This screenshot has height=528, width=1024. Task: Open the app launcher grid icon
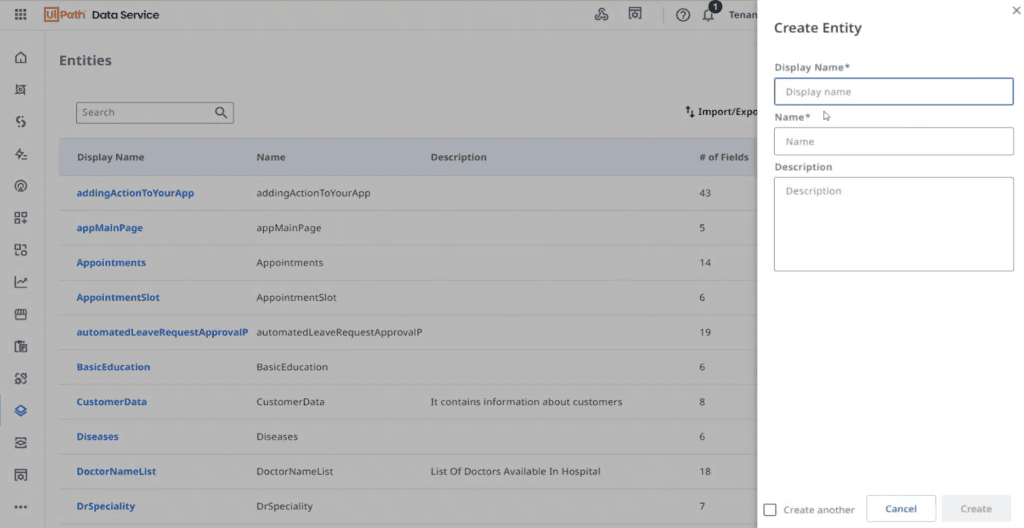pos(20,14)
